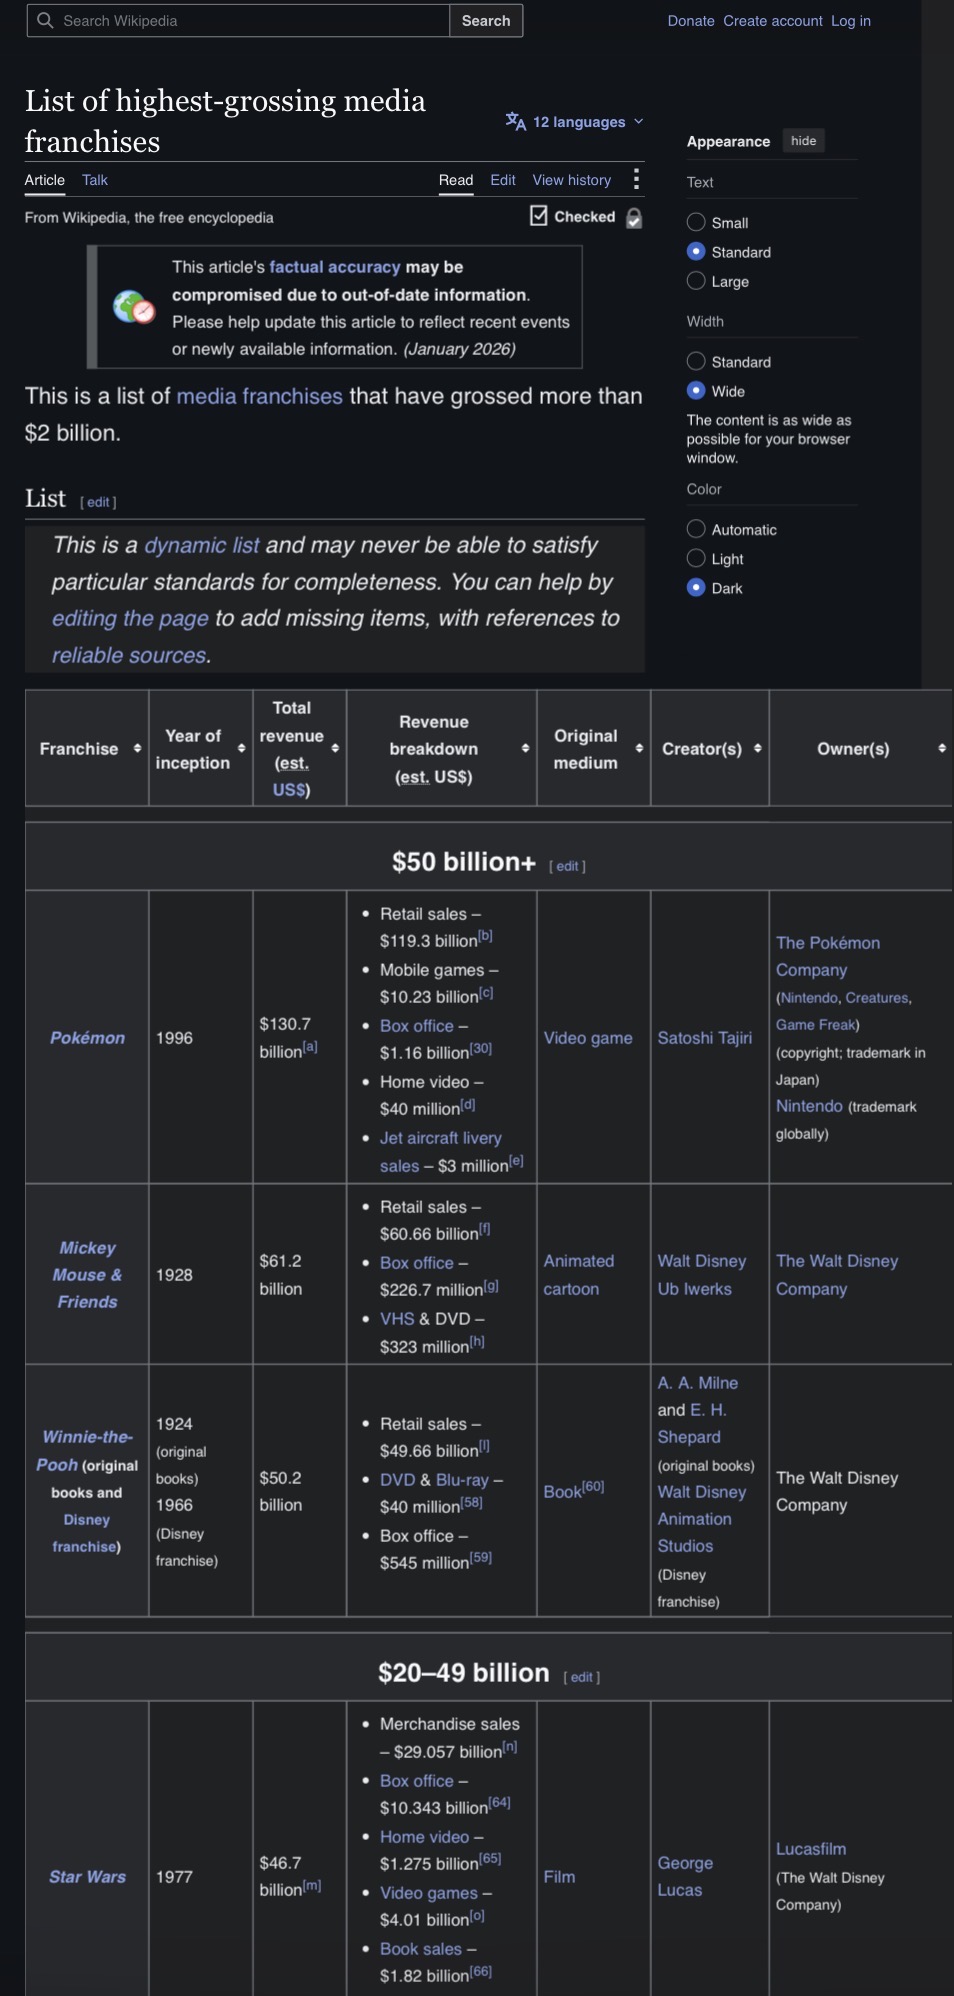Select Light color mode
This screenshot has width=954, height=1996.
click(x=696, y=558)
